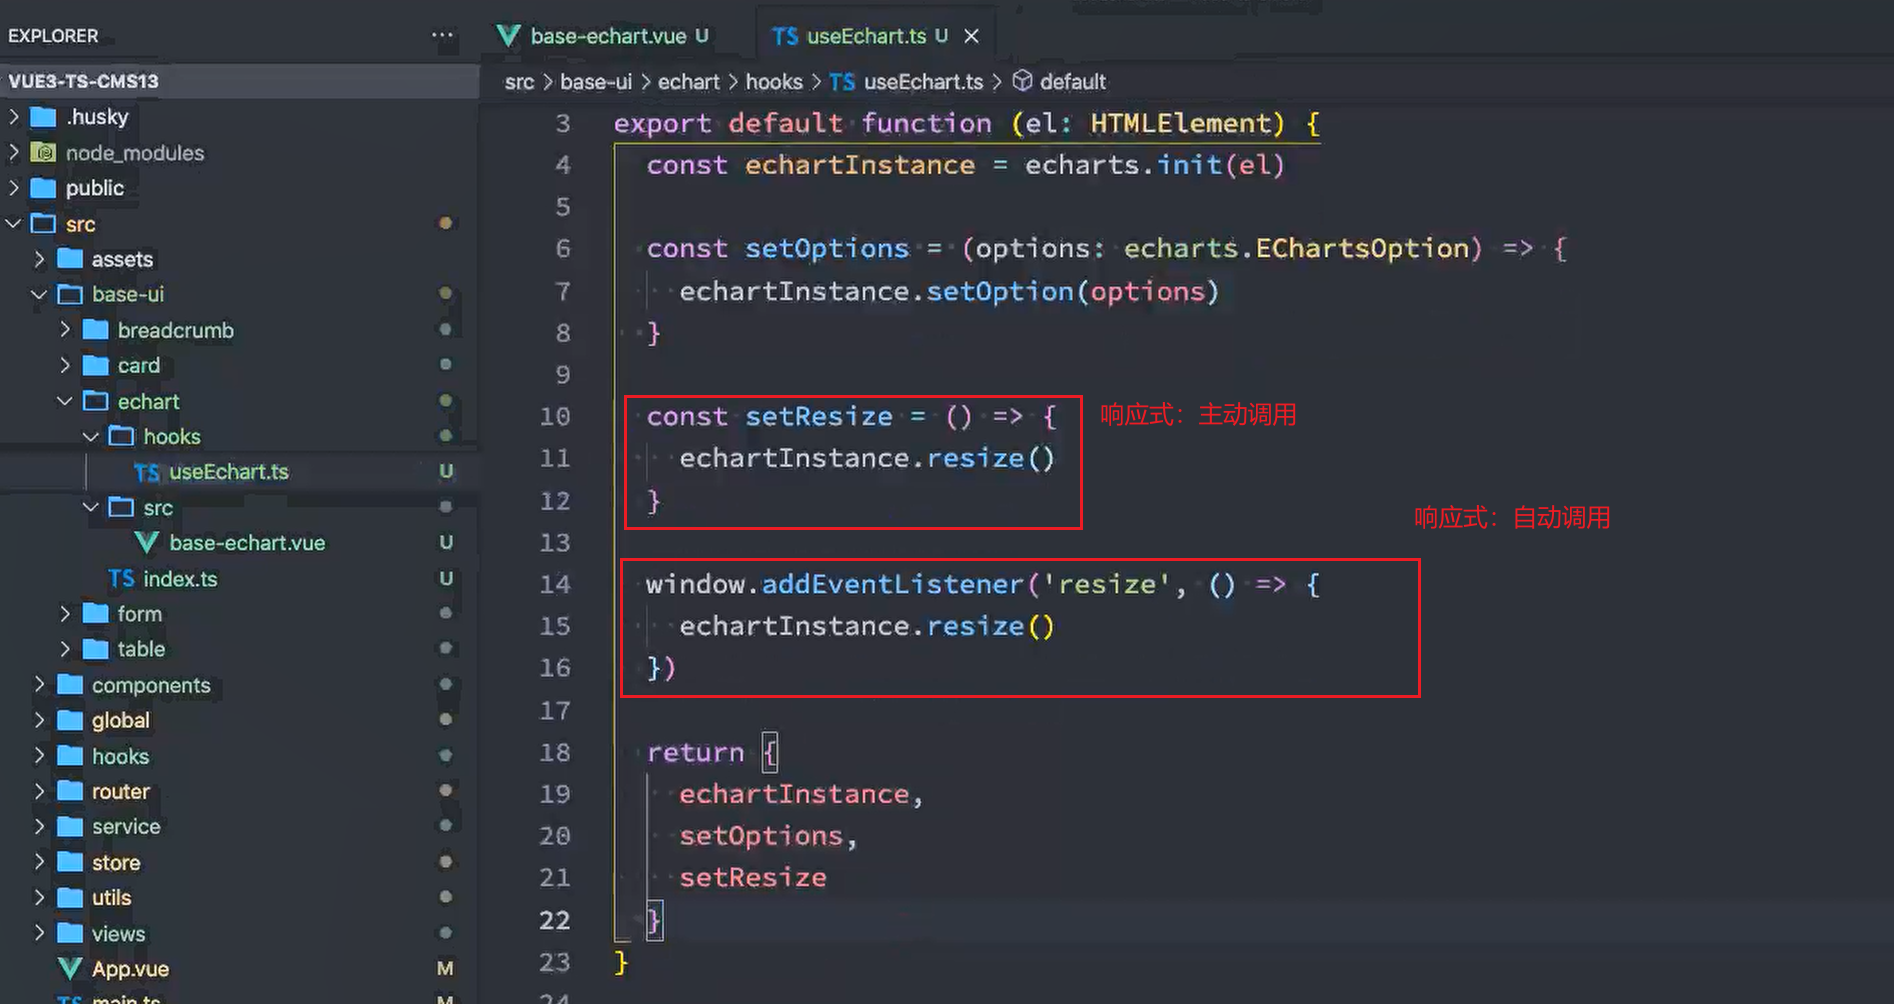Open App.vue file in Explorer
The width and height of the screenshot is (1894, 1004).
(x=240, y=968)
